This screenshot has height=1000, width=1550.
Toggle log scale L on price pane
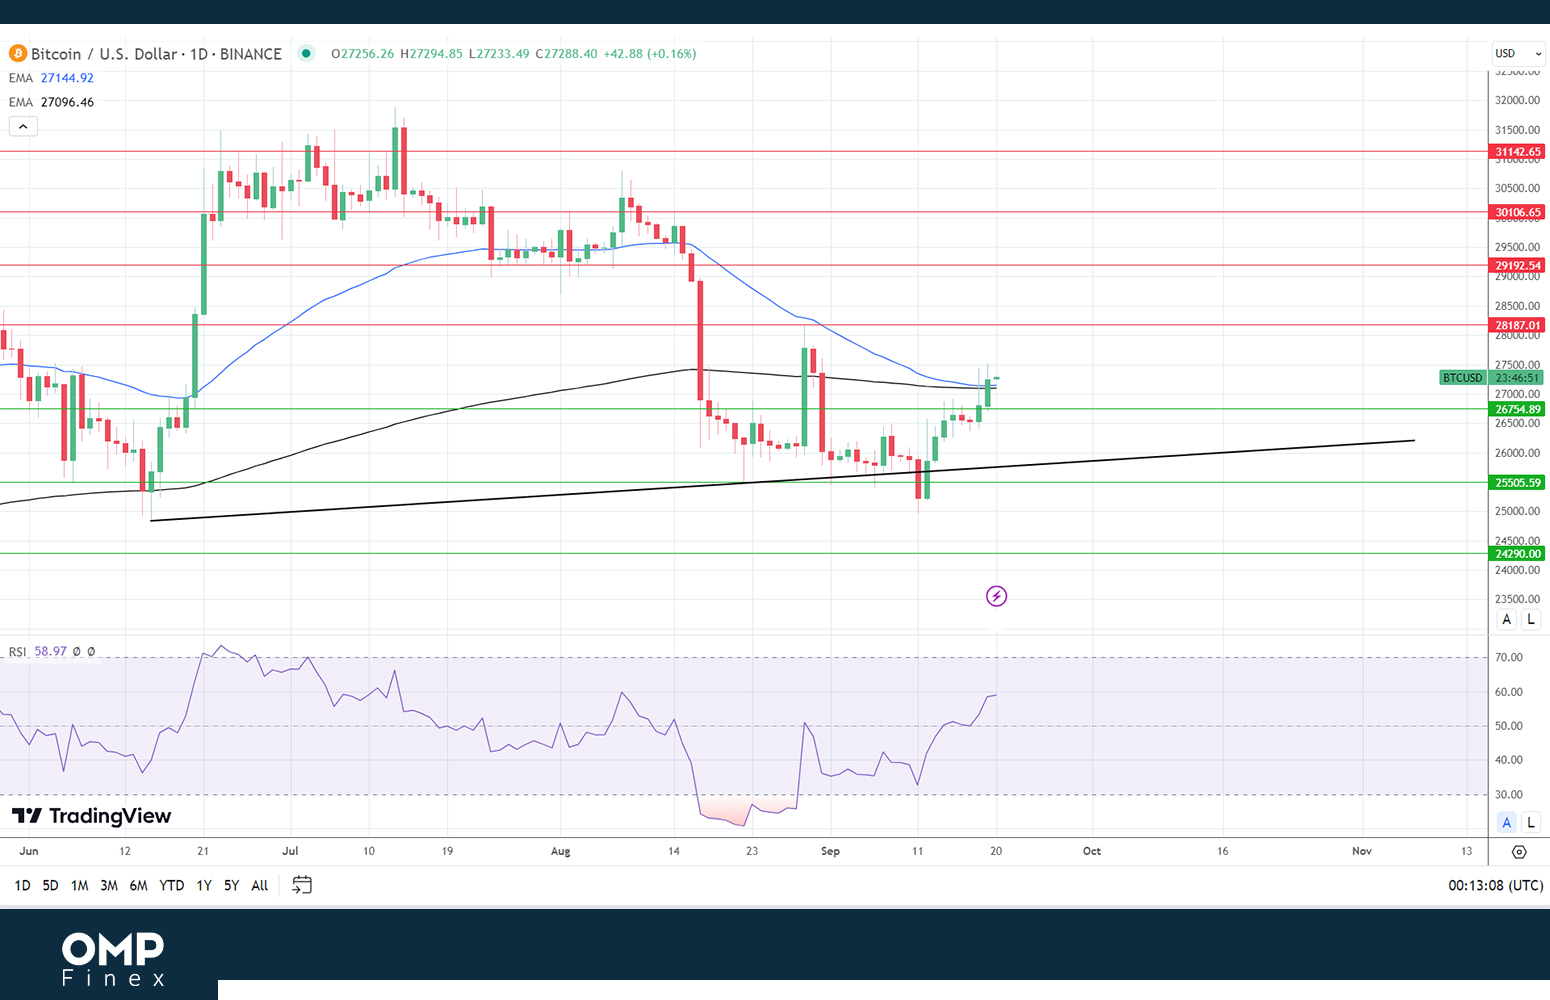tap(1531, 619)
